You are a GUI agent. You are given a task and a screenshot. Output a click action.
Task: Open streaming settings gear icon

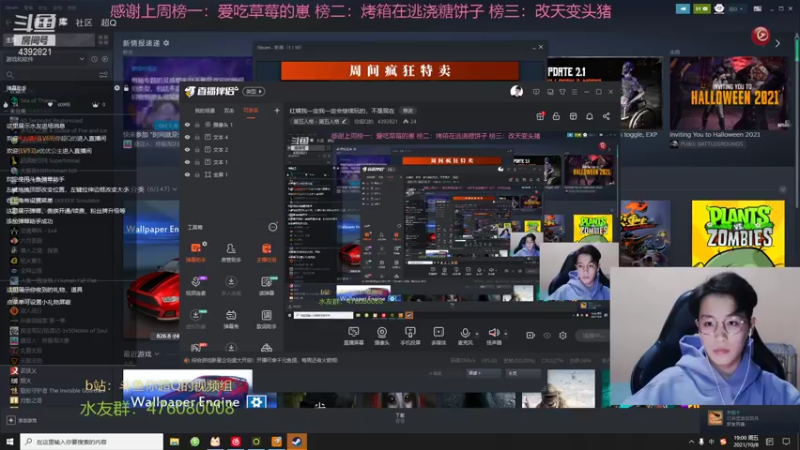pyautogui.click(x=563, y=335)
